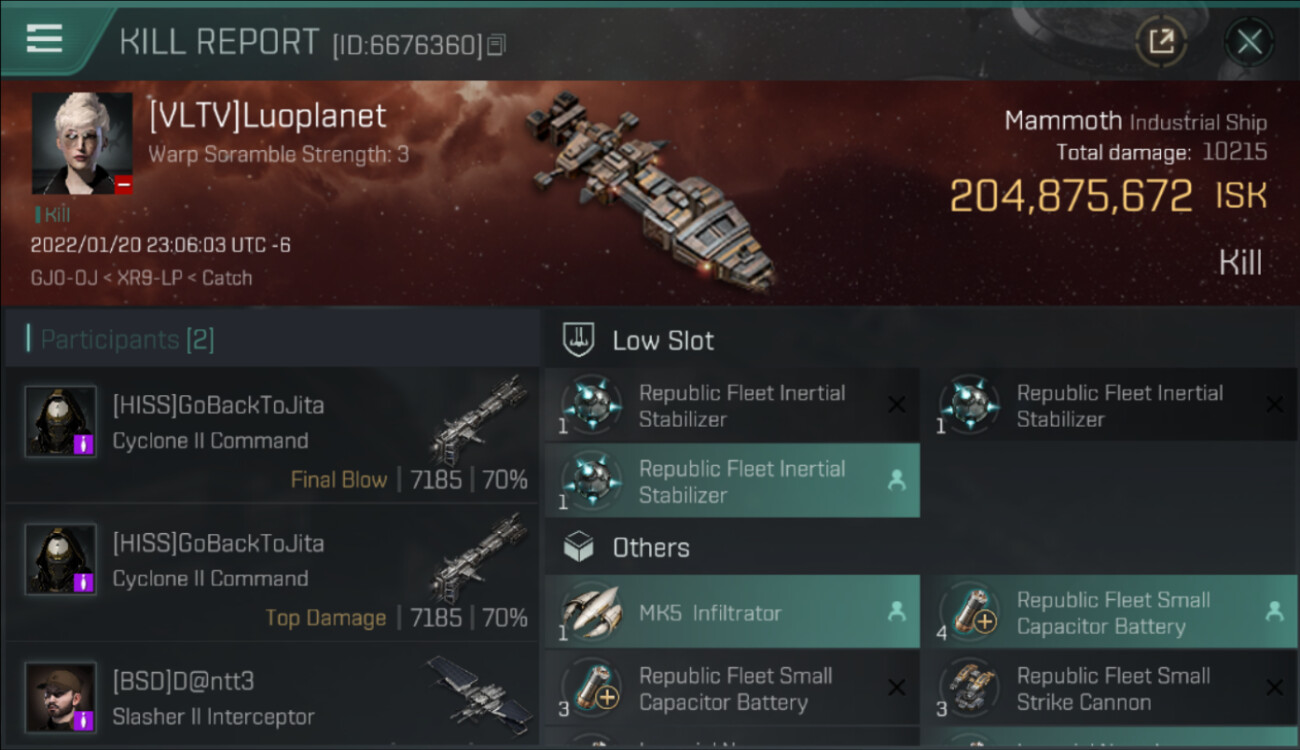The width and height of the screenshot is (1300, 750).
Task: Close the kill report window
Action: [1249, 41]
